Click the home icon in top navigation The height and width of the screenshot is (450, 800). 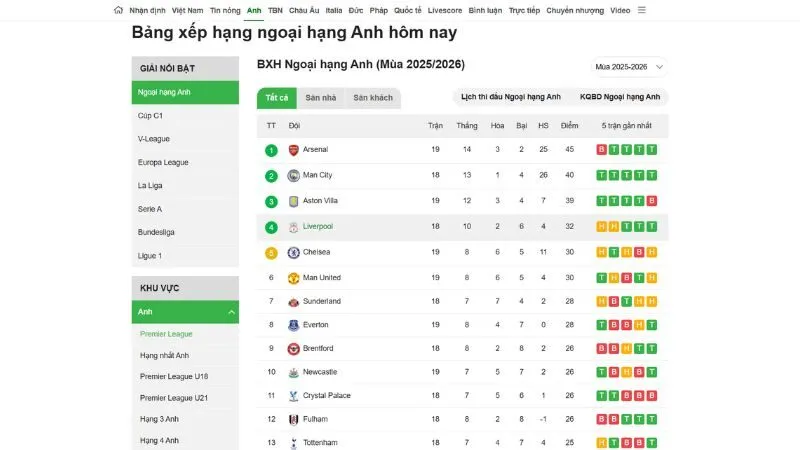(x=118, y=10)
